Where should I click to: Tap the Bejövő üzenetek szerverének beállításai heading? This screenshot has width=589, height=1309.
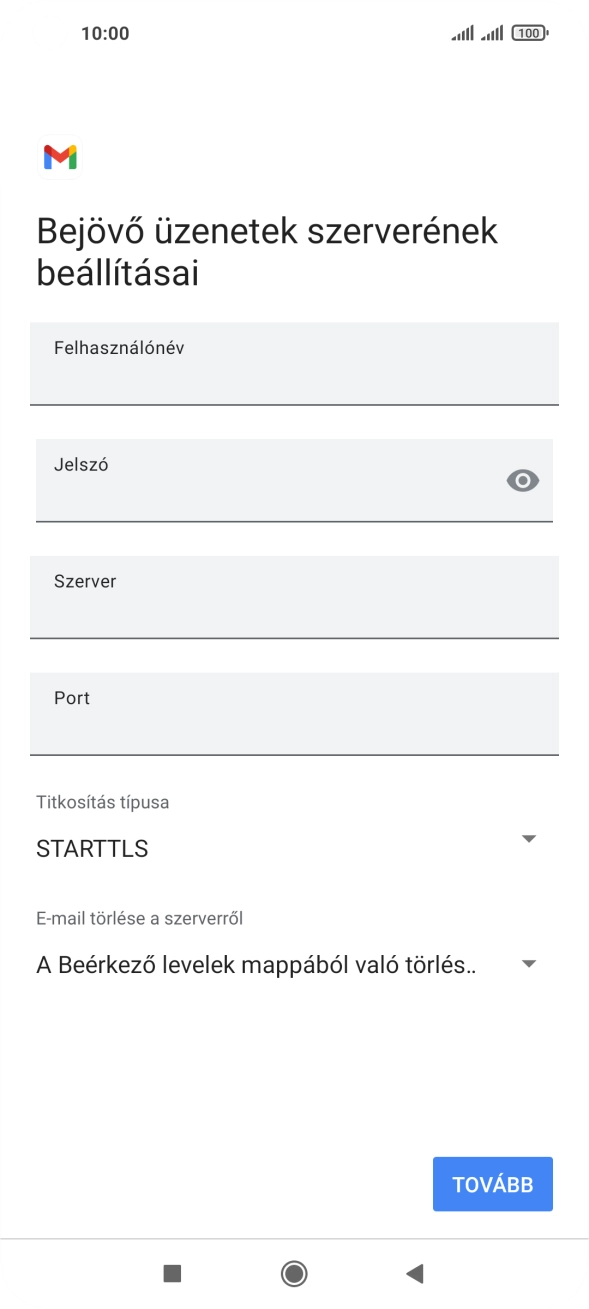click(x=266, y=250)
